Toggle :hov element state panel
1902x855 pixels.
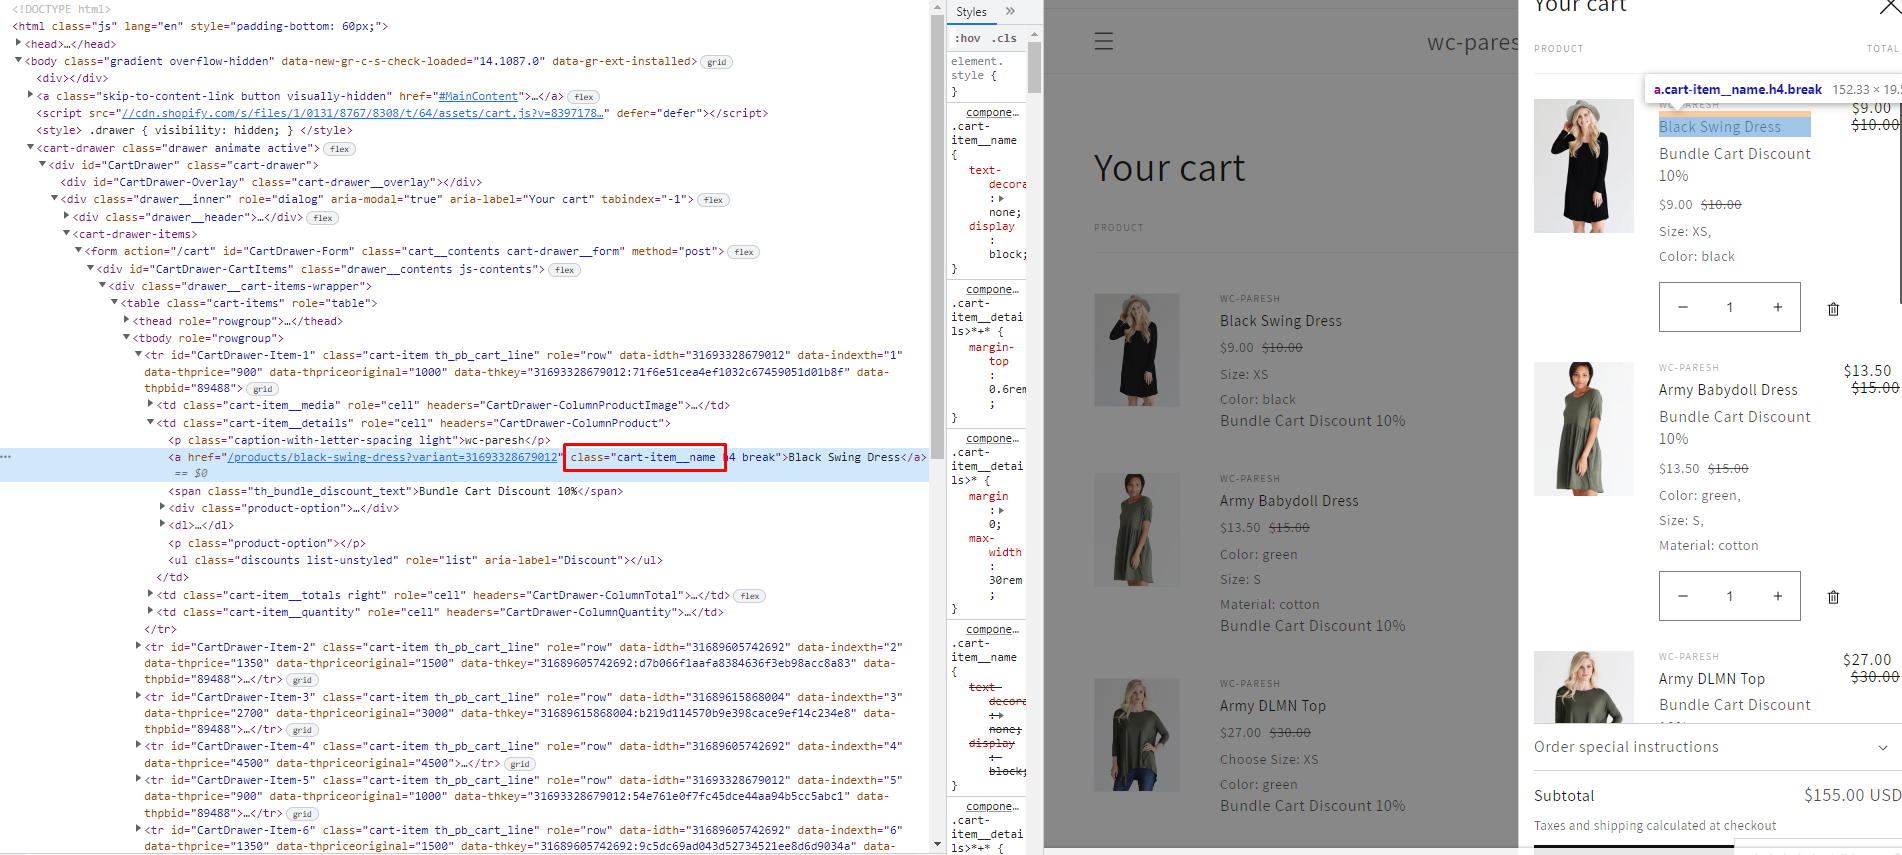click(967, 38)
